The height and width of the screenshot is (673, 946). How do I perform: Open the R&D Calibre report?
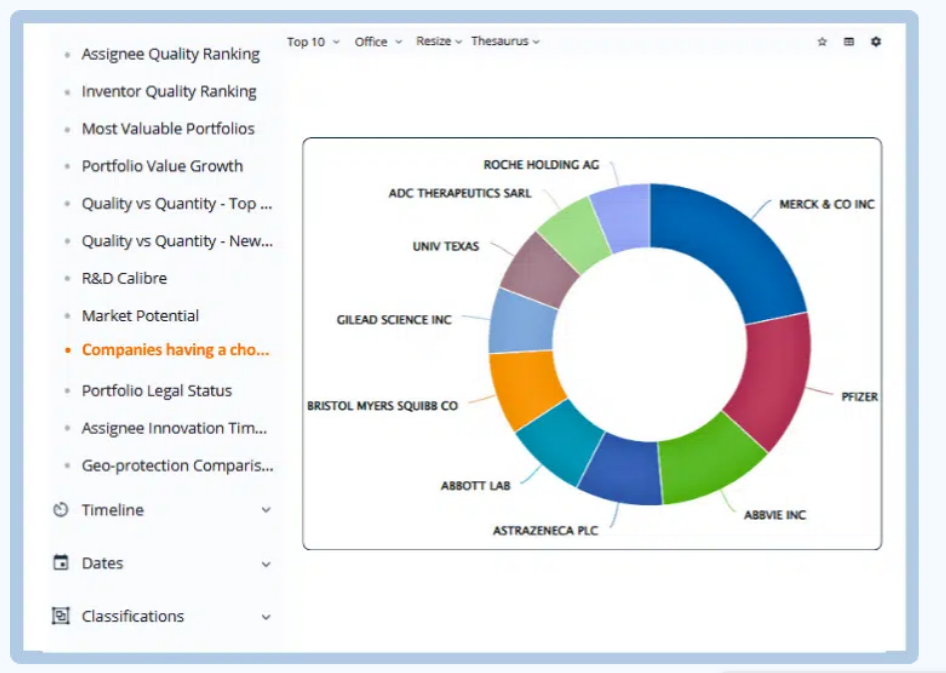tap(124, 278)
